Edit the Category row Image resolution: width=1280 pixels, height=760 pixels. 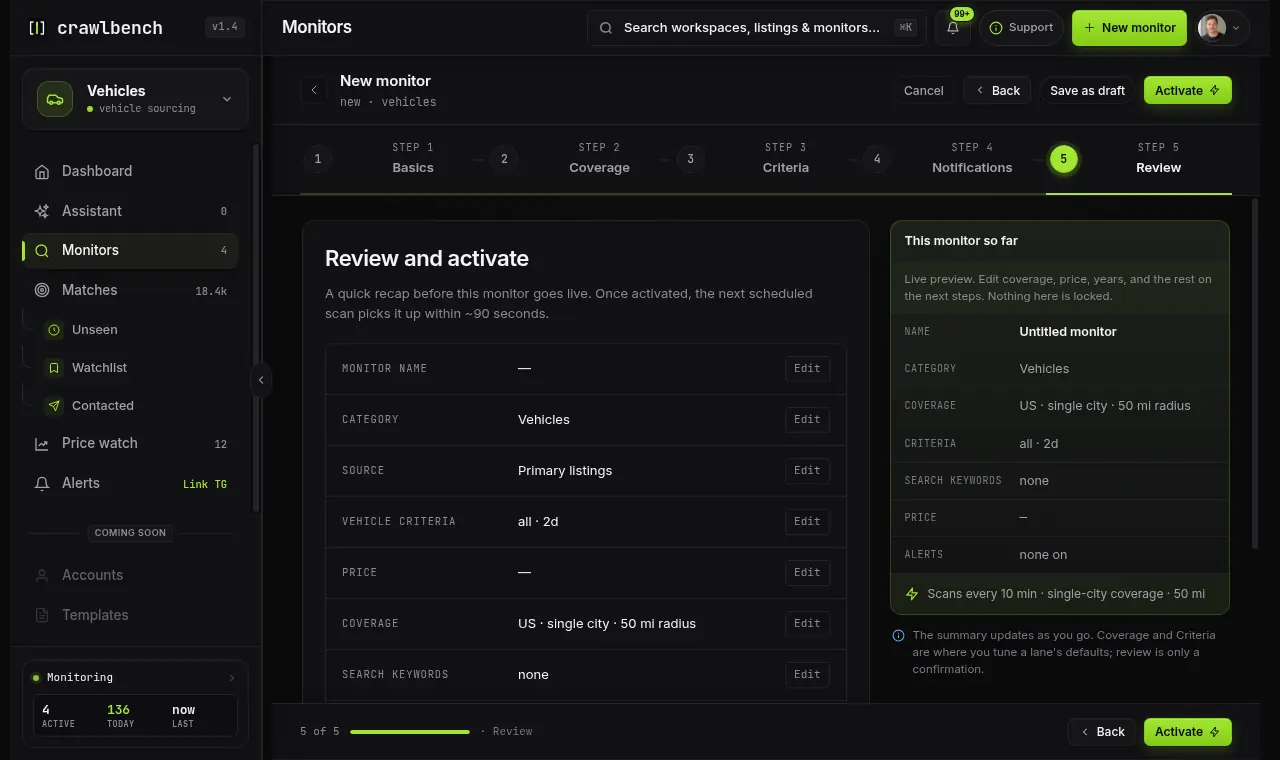coord(807,420)
